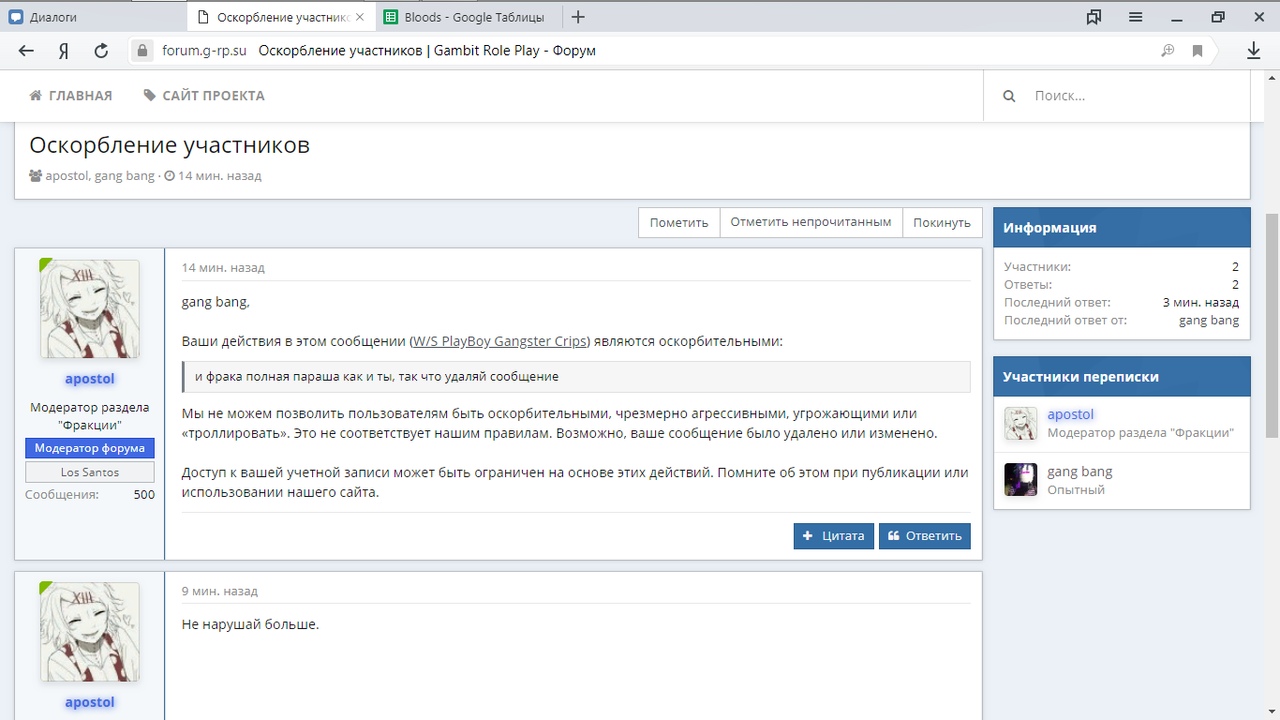
Task: Click gang bang avatar in participants
Action: (1020, 480)
